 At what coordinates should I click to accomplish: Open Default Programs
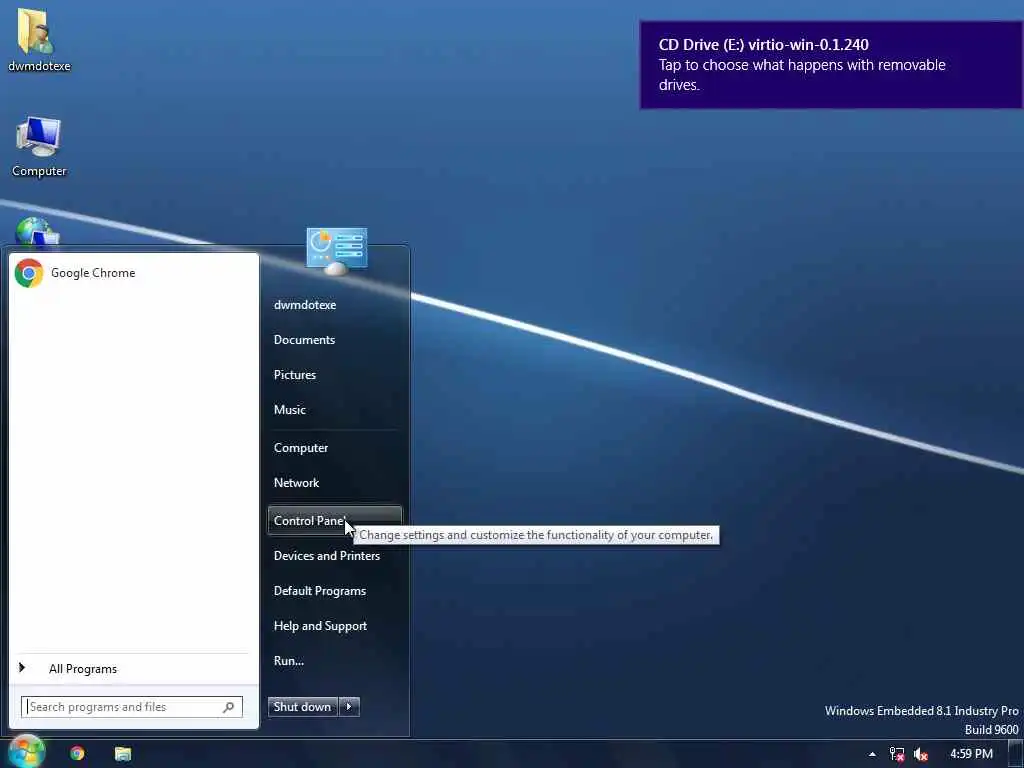(x=319, y=591)
